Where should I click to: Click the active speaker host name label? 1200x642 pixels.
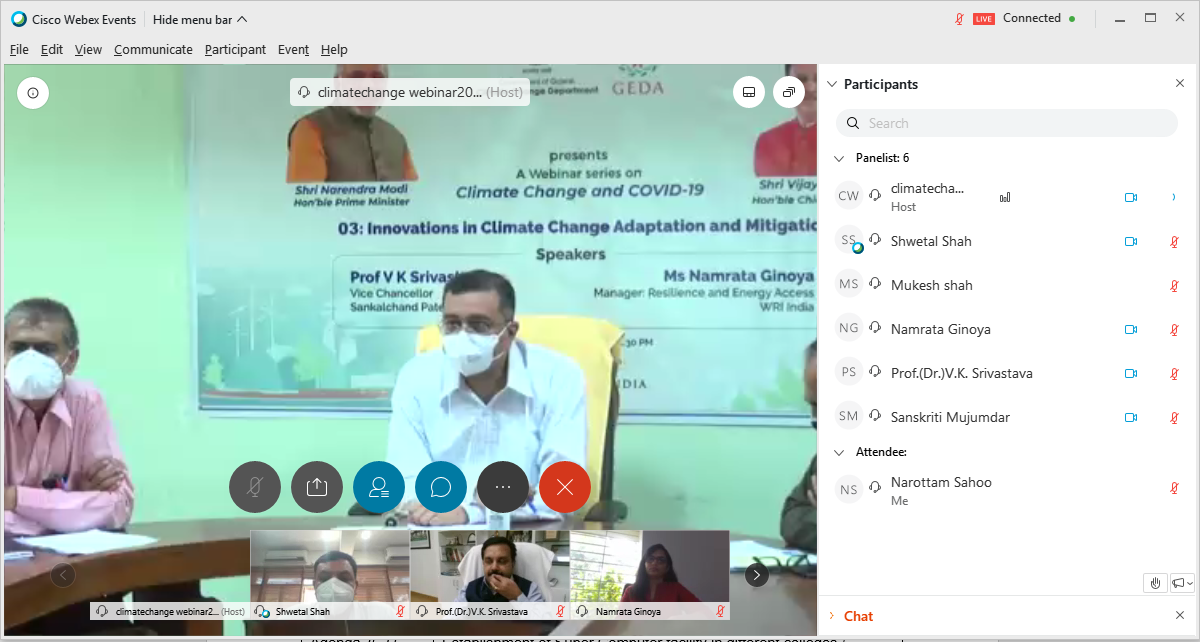[410, 92]
